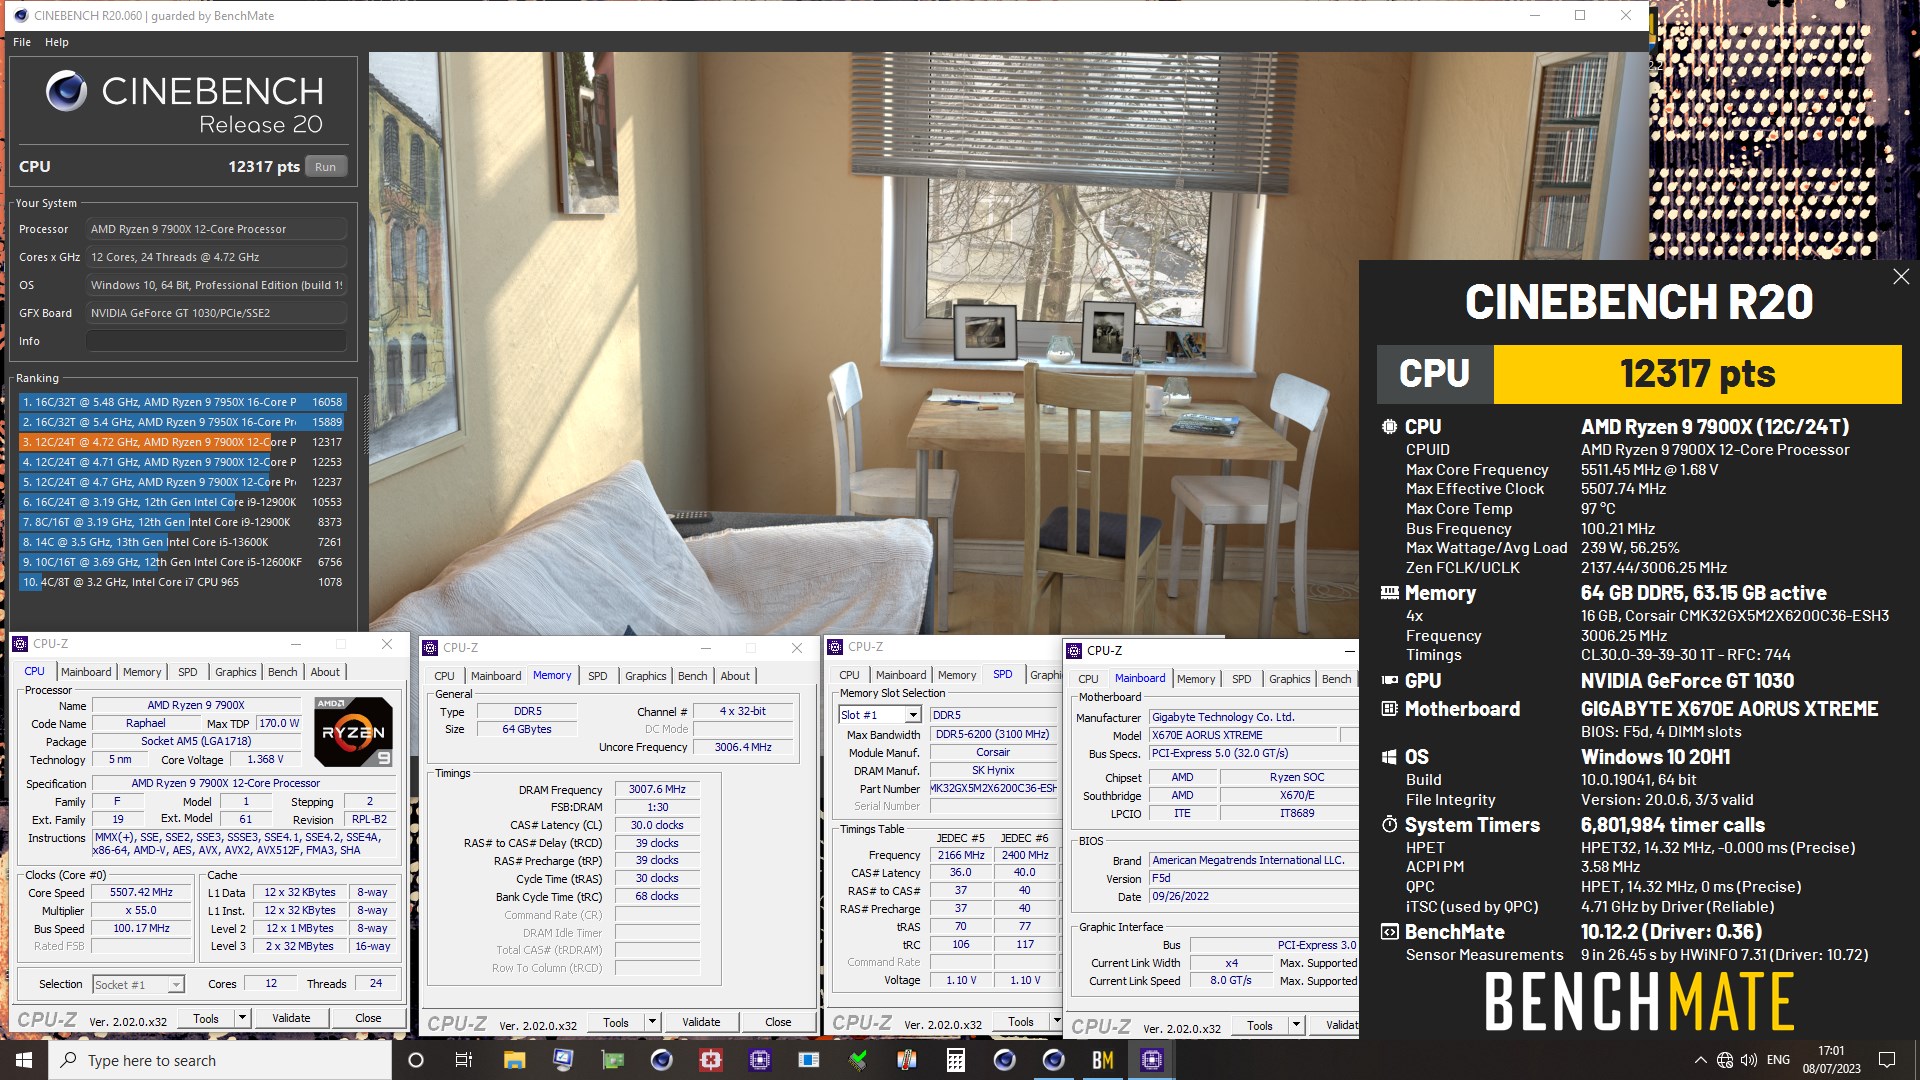Click the CPU chip icon in BenchMate panel
The width and height of the screenshot is (1920, 1080).
point(1389,427)
